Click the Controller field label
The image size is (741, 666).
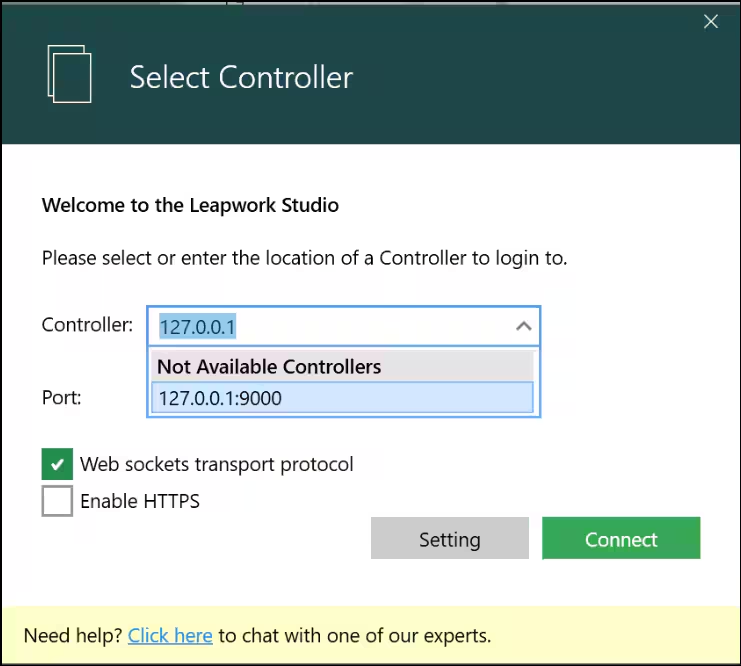(x=87, y=325)
